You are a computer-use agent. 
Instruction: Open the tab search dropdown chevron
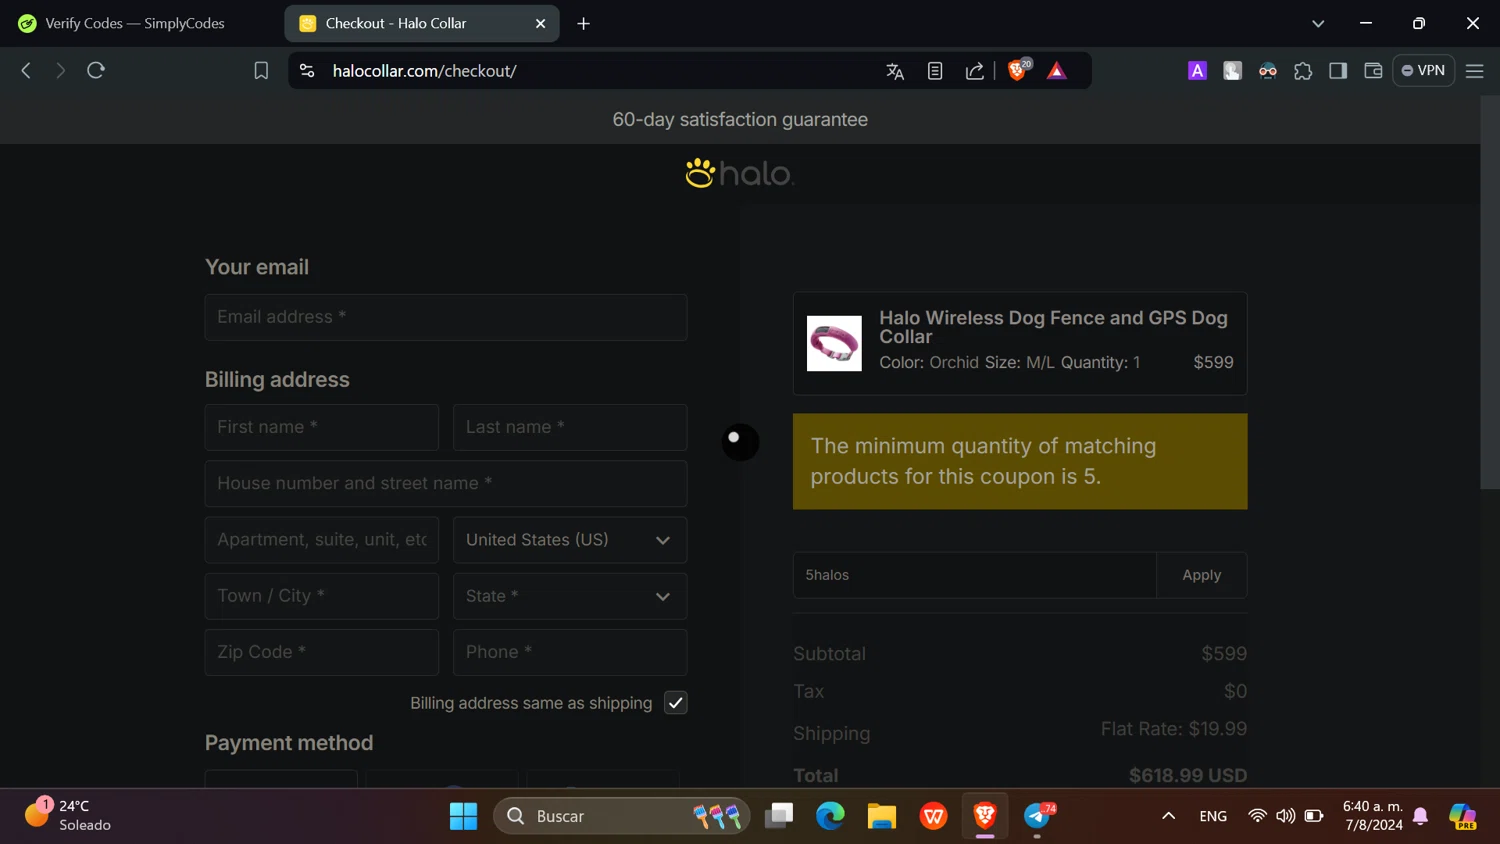pos(1318,23)
